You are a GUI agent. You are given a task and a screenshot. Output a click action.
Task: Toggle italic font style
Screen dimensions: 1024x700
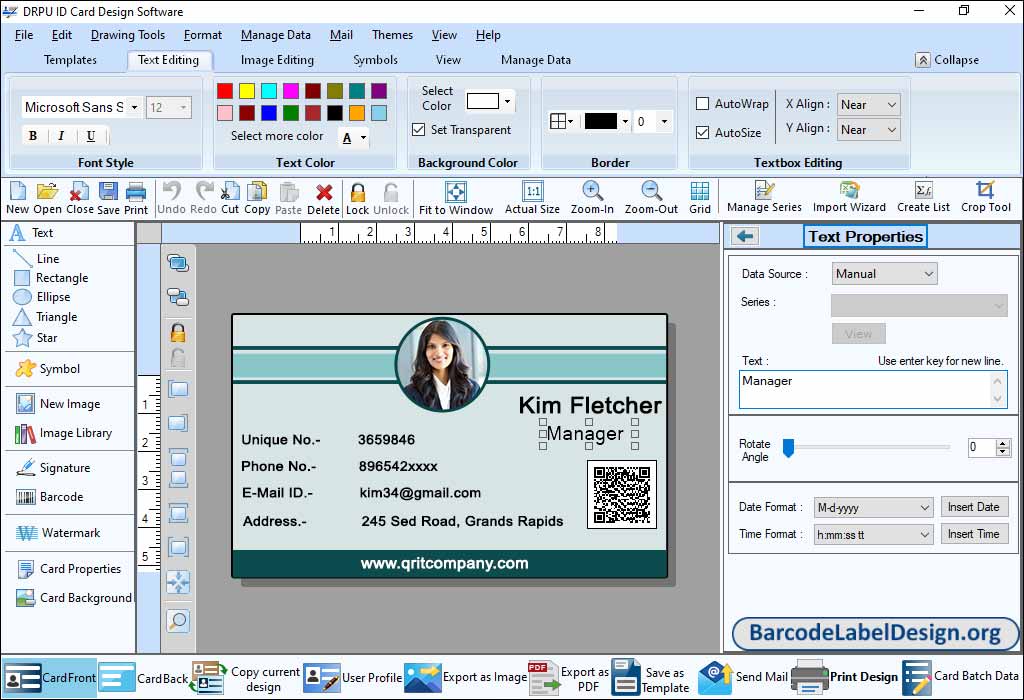(x=61, y=136)
